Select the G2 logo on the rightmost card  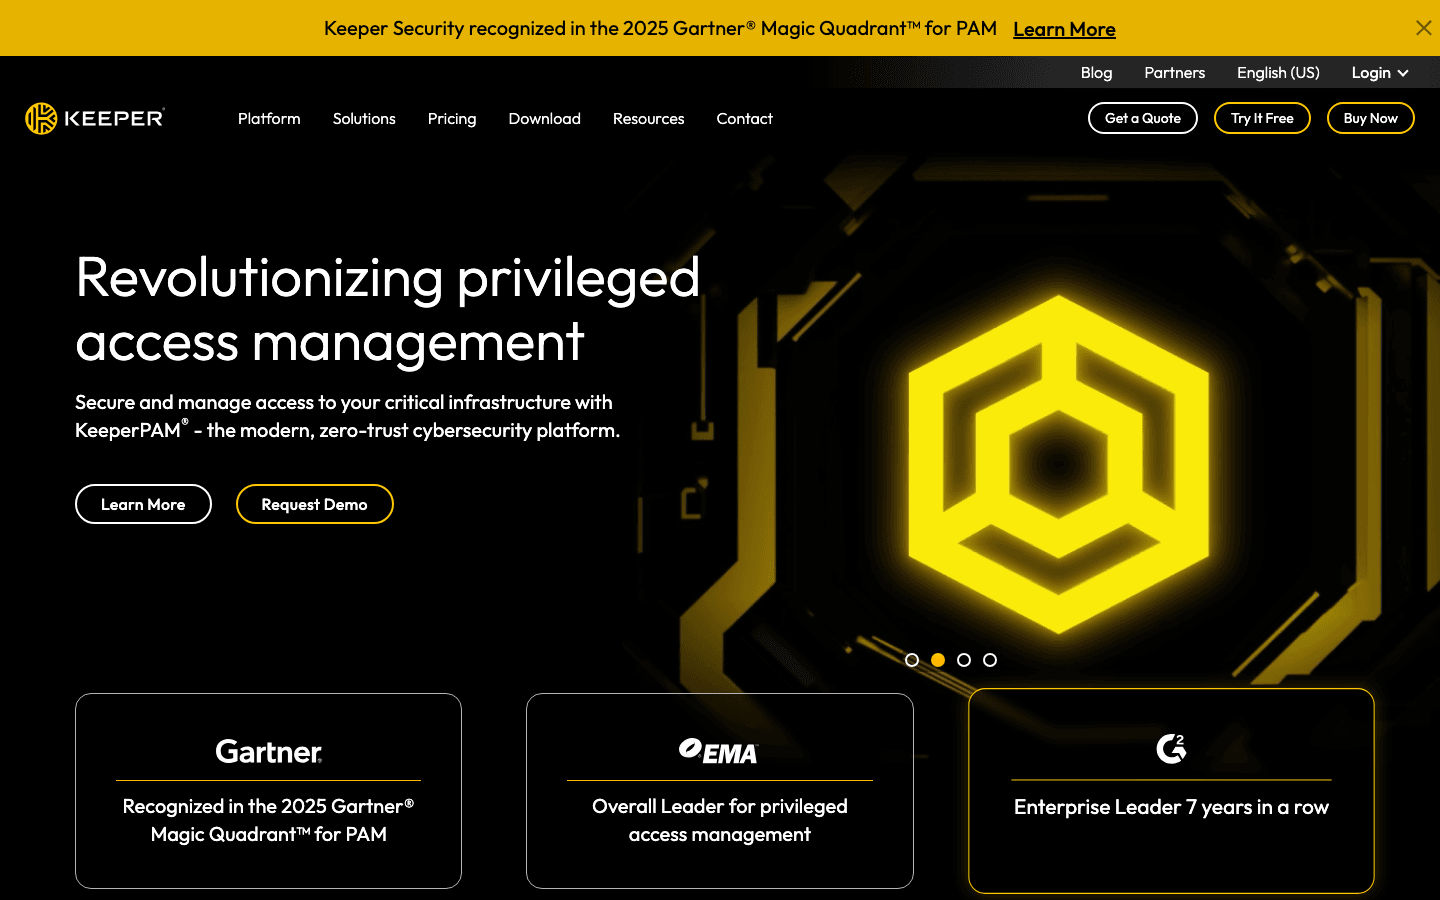[x=1170, y=751]
